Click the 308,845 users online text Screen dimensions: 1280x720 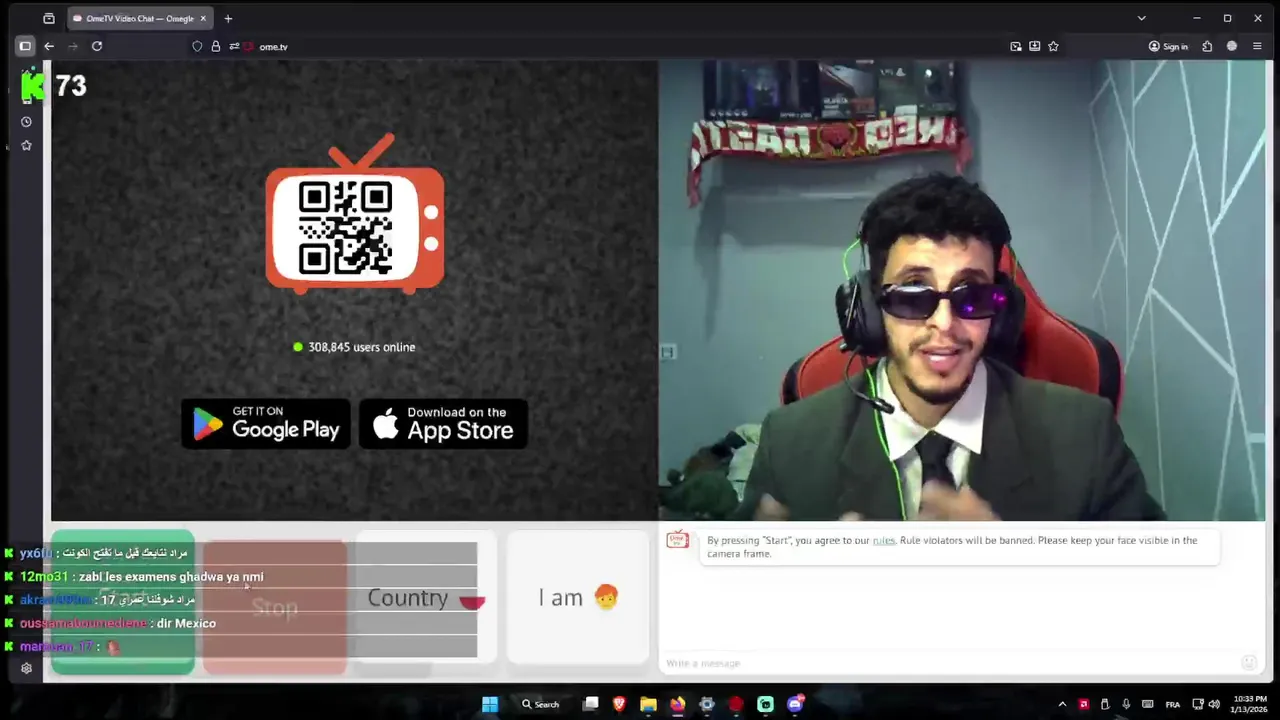(x=361, y=347)
